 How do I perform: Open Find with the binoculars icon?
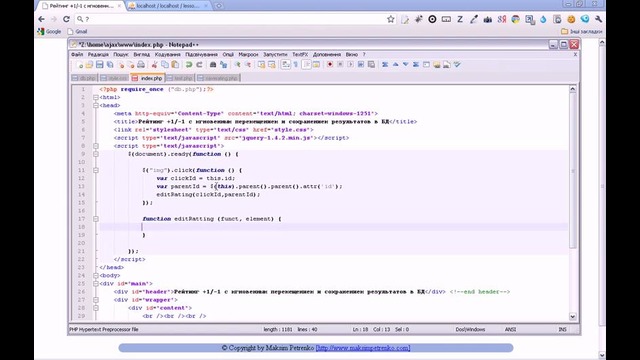[x=213, y=65]
